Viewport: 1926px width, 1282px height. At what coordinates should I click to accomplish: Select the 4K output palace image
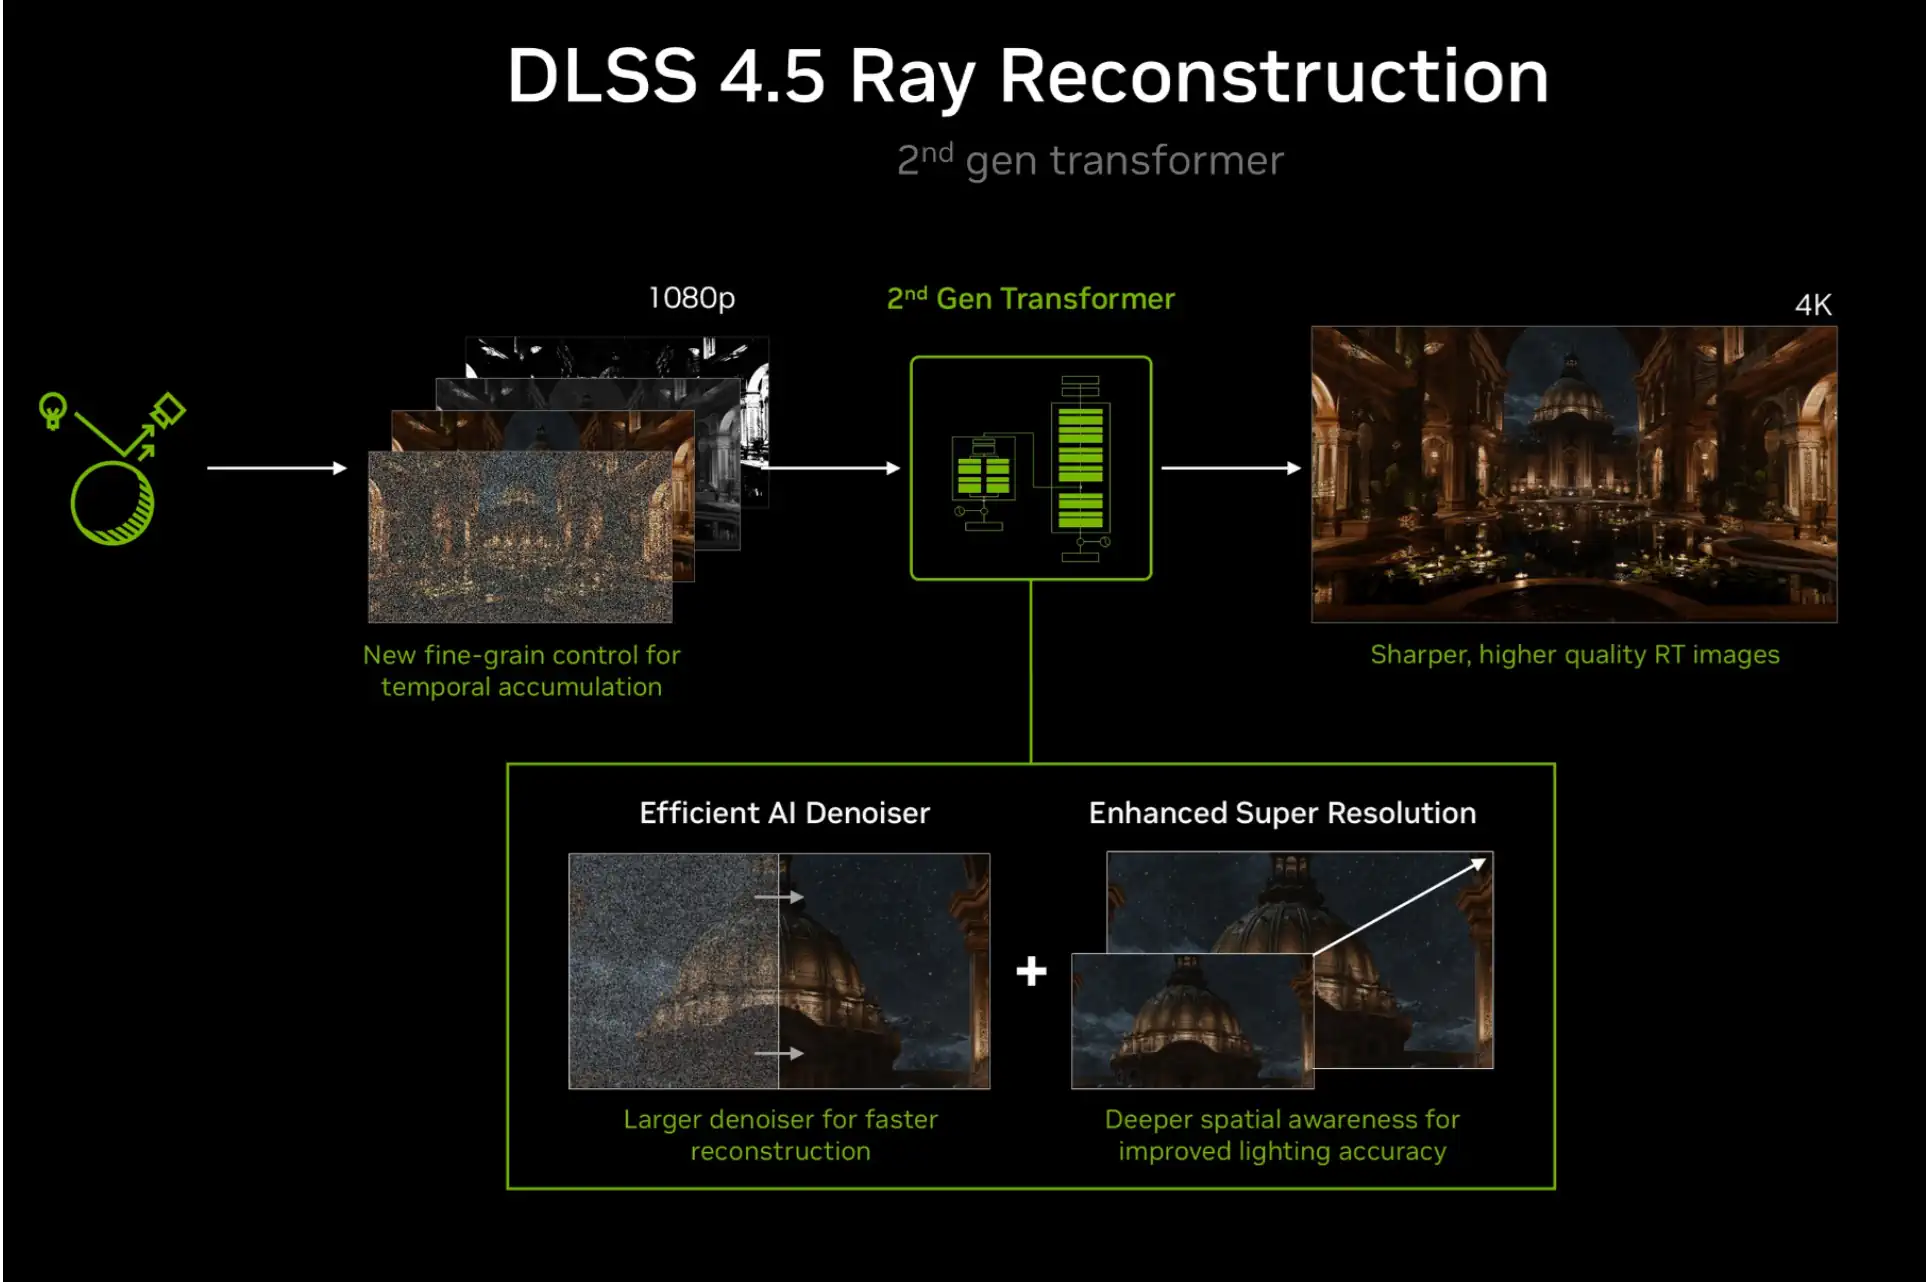click(x=1574, y=474)
